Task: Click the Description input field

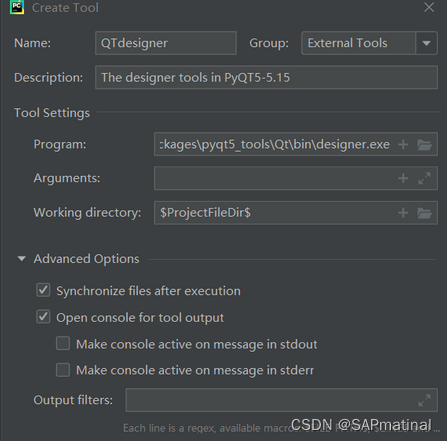Action: click(x=266, y=77)
